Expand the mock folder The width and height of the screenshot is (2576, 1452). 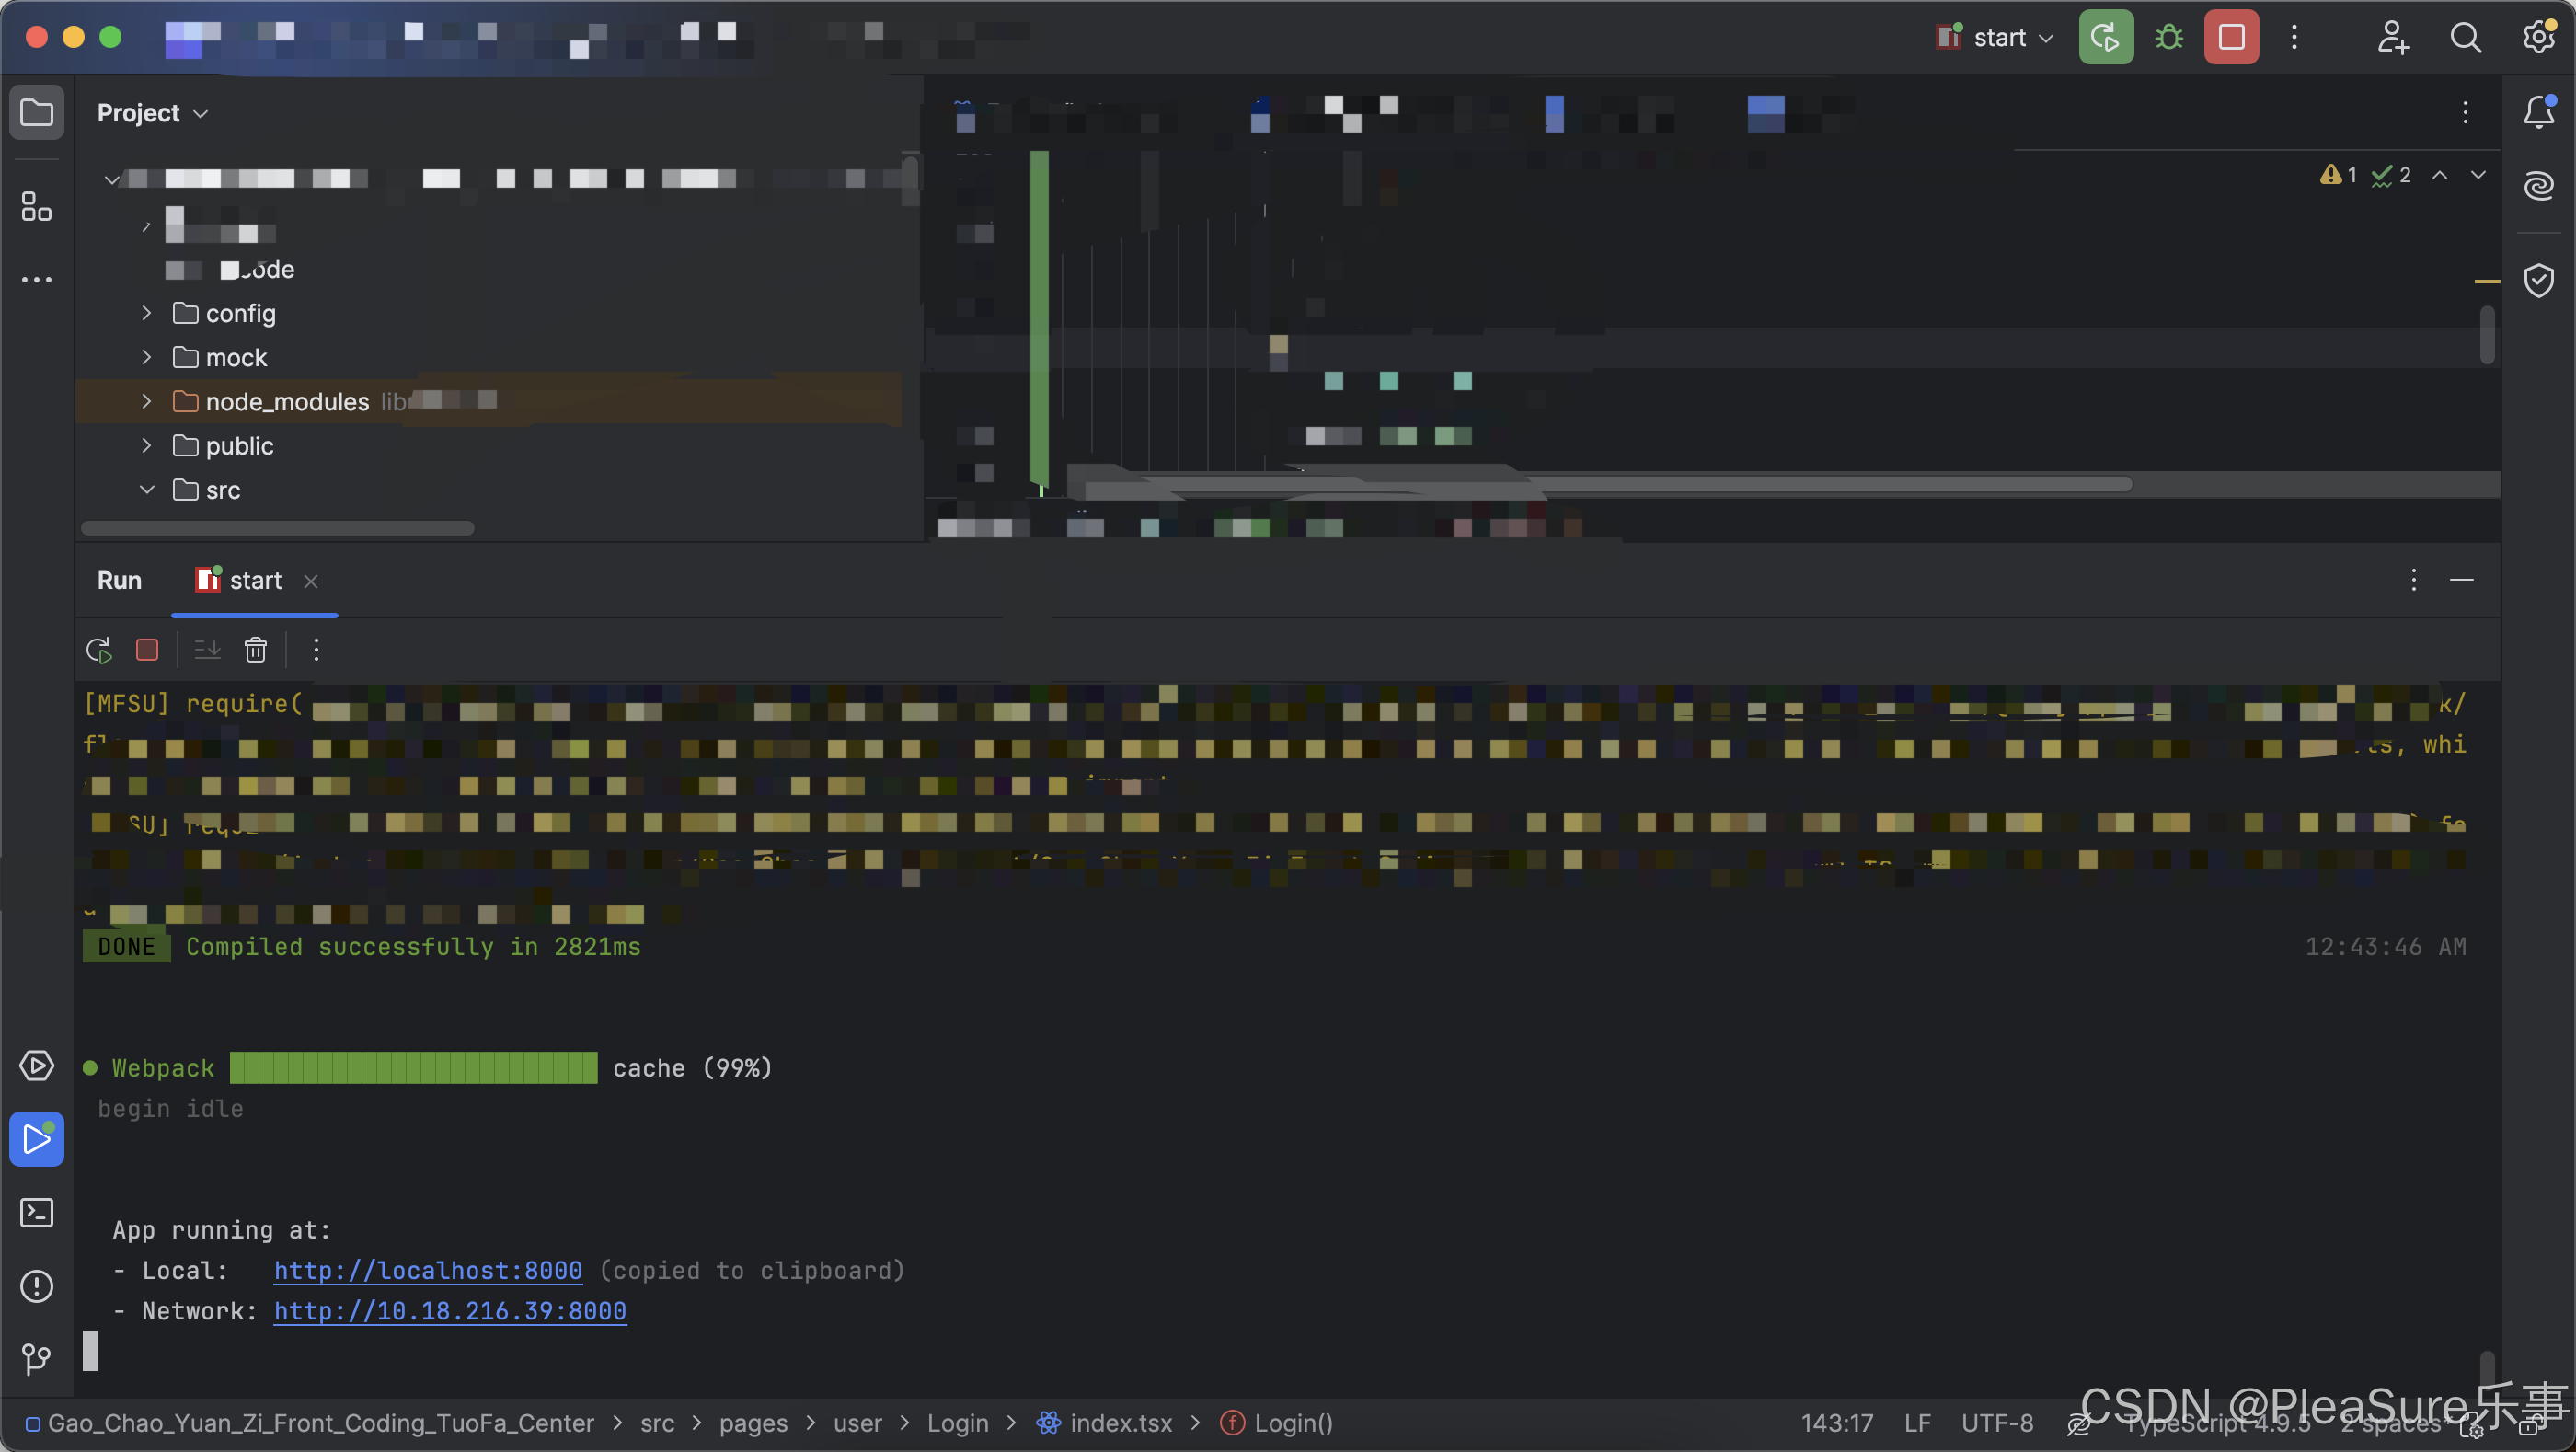[x=147, y=357]
